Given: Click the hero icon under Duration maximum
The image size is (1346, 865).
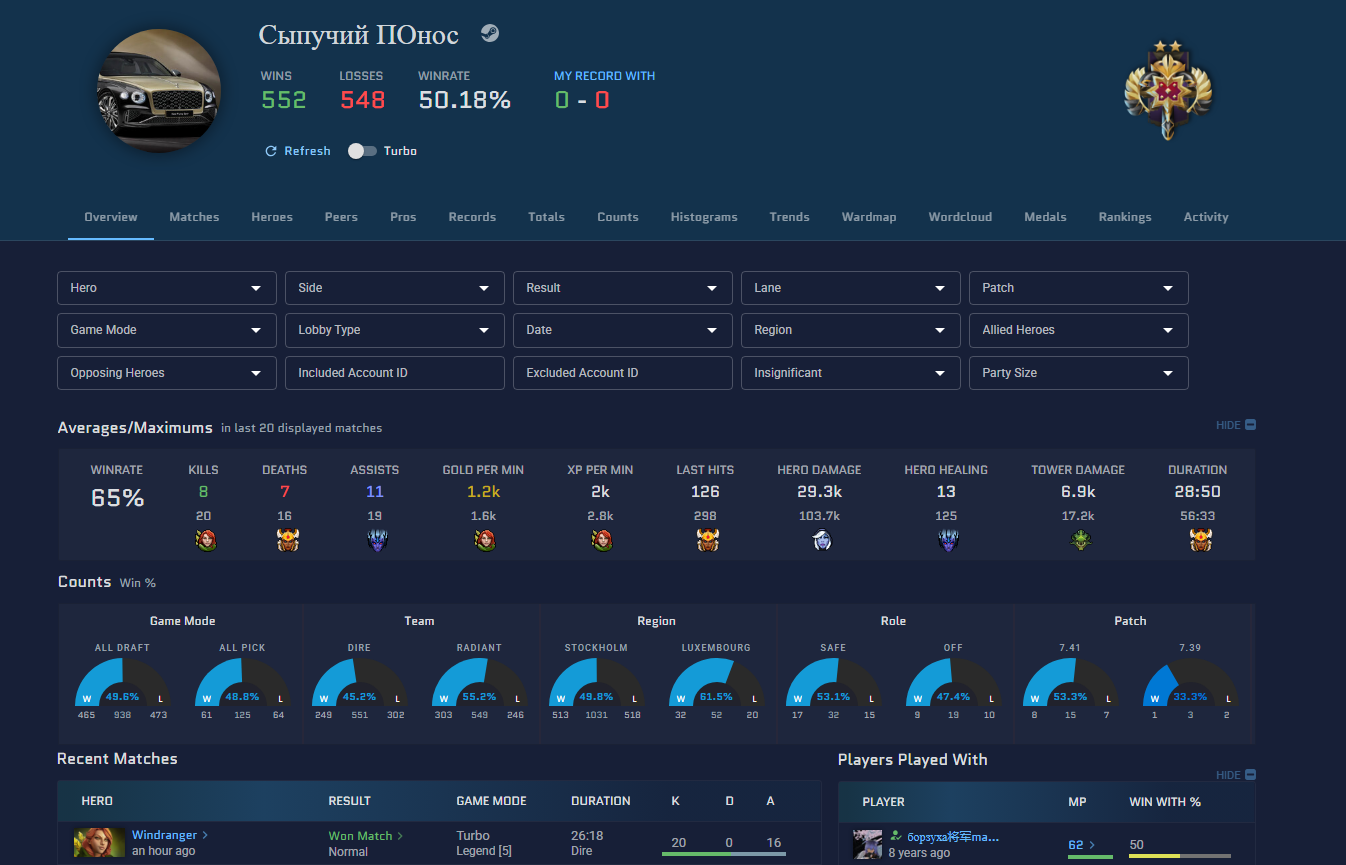Looking at the screenshot, I should tap(1197, 541).
